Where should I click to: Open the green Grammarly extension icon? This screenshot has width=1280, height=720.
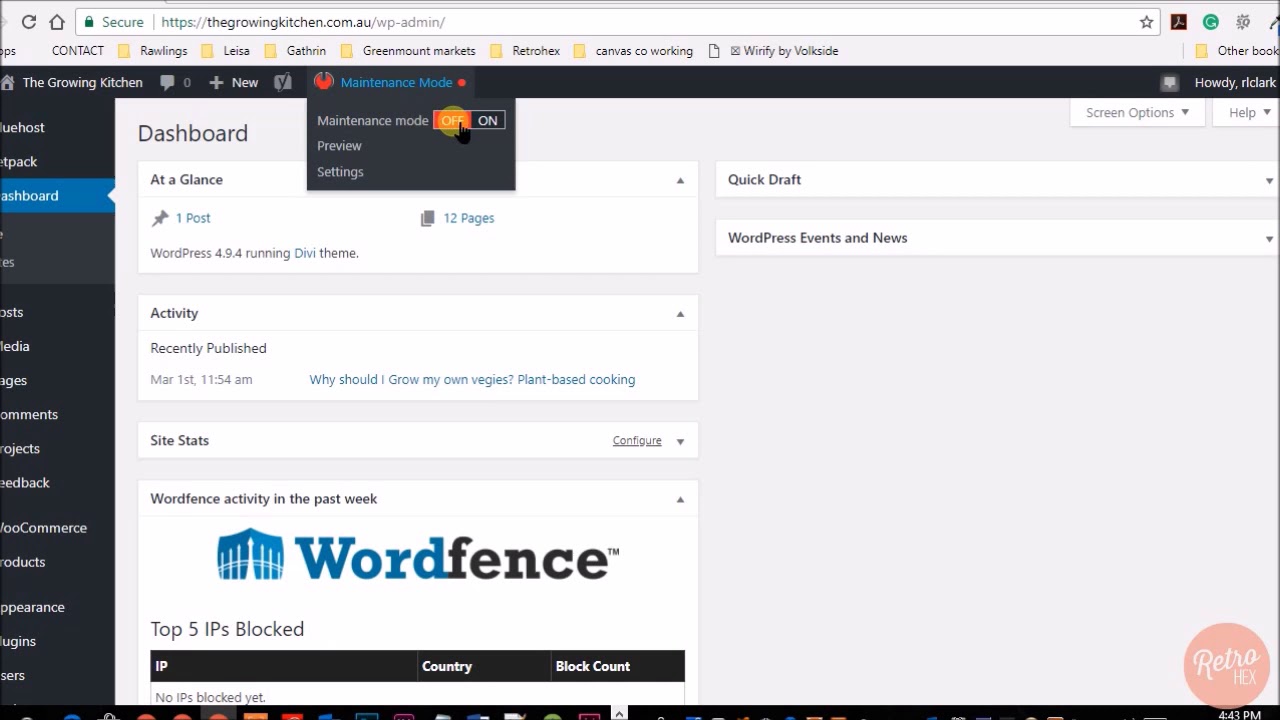click(x=1211, y=22)
